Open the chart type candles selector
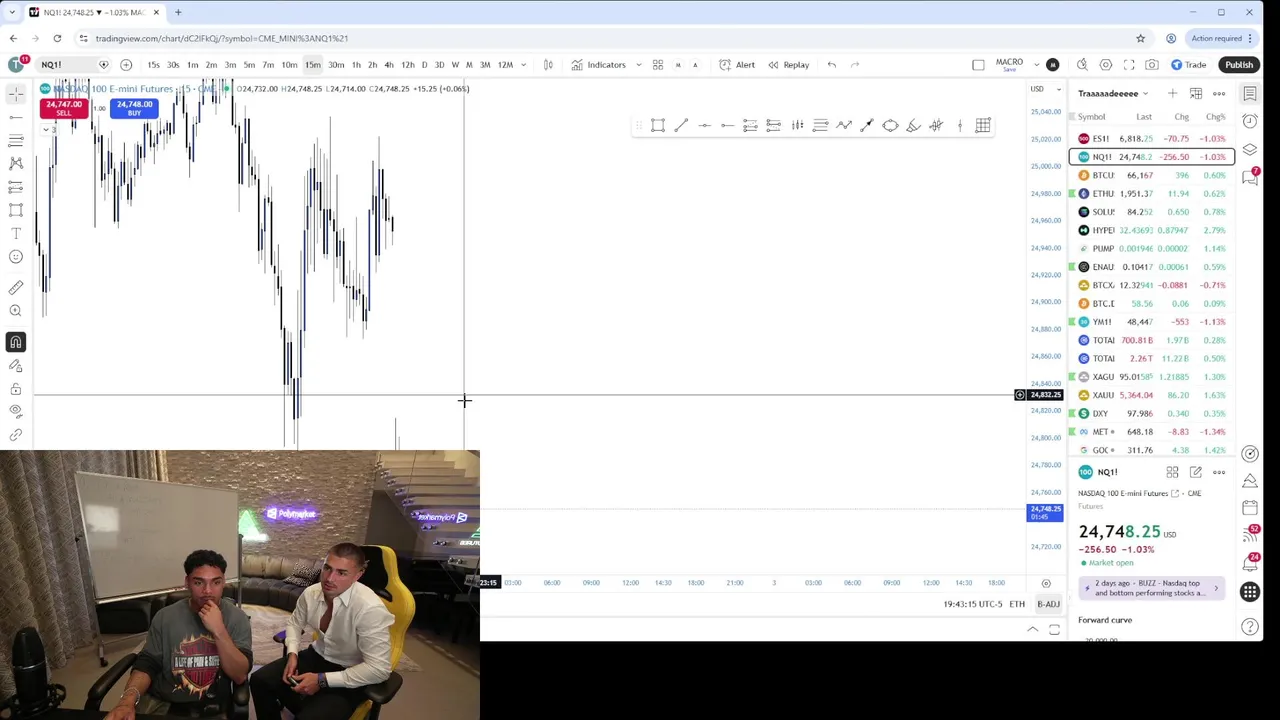 point(548,65)
